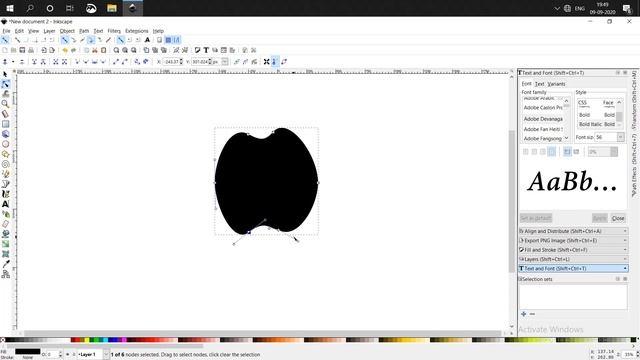This screenshot has height=360, width=640.
Task: Open the Filters menu
Action: click(114, 31)
